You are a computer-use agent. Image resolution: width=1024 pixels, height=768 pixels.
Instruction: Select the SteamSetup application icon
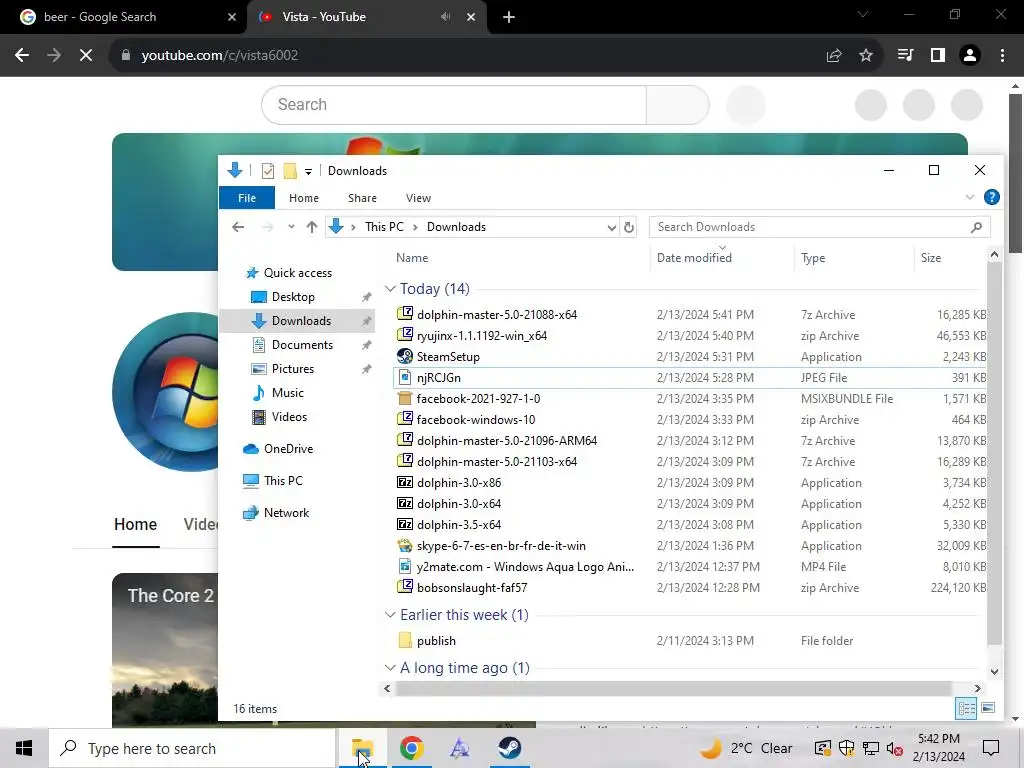click(x=405, y=356)
